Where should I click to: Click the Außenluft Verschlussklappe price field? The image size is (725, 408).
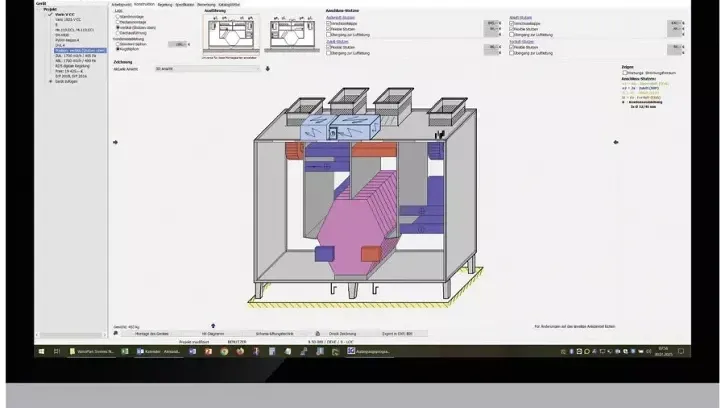[x=492, y=23]
